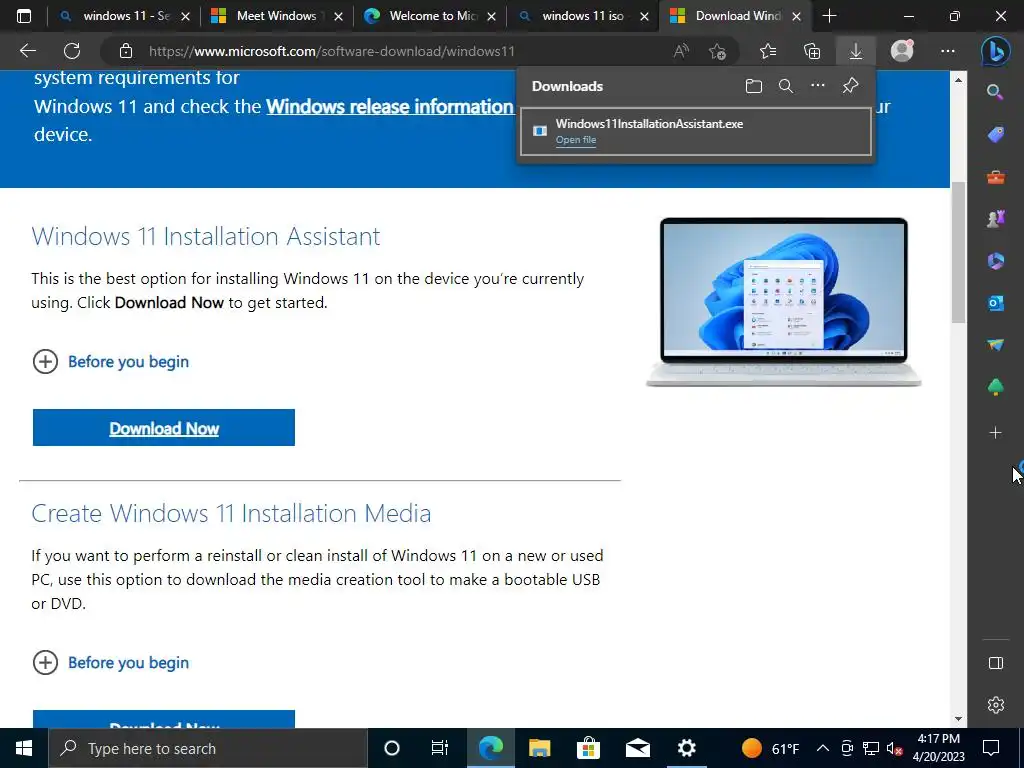Select the Windows11InstallationAssistant.exe download entry
This screenshot has width=1024, height=768.
[x=696, y=132]
